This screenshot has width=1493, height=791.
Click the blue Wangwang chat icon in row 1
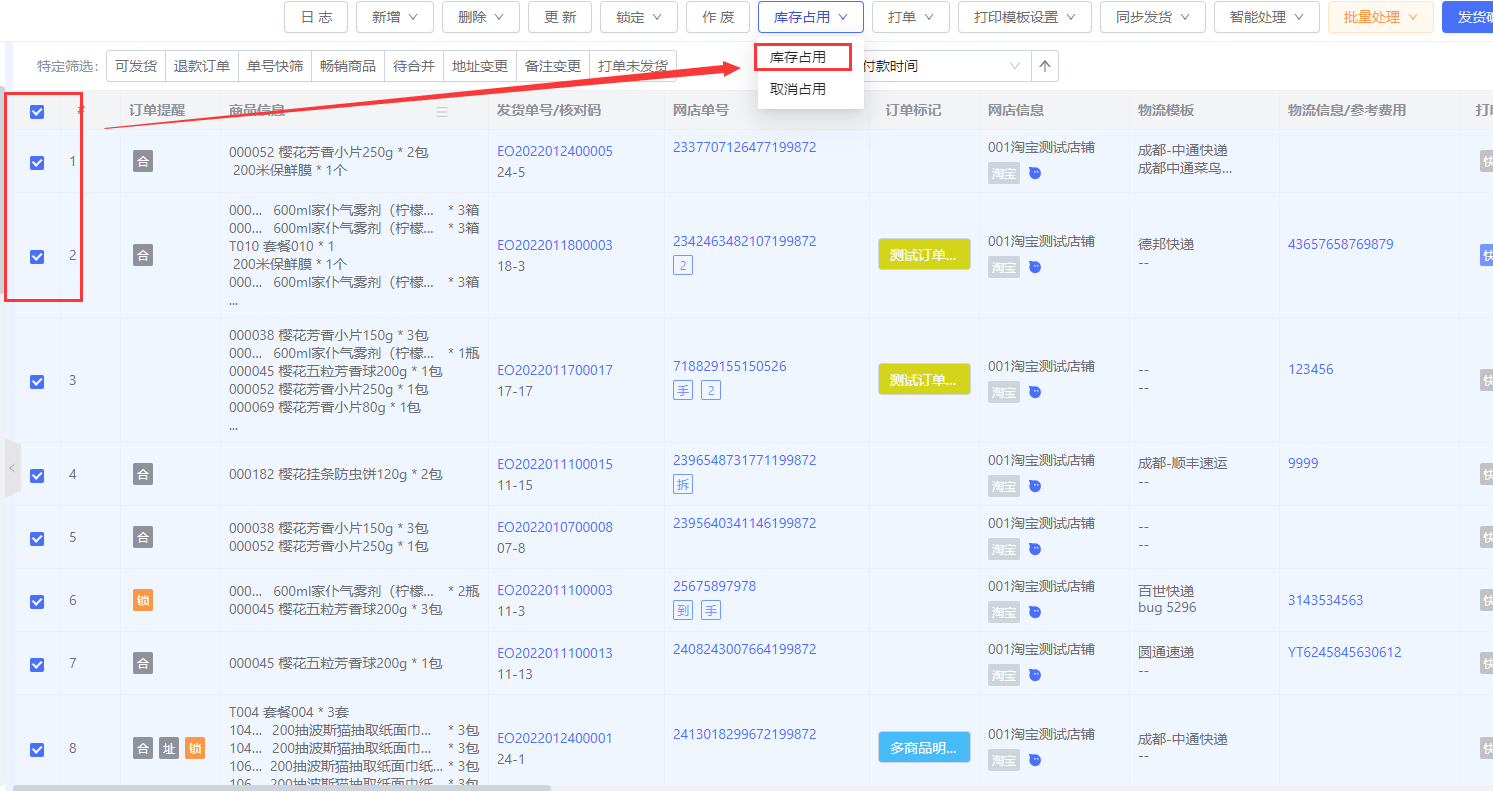coord(1035,173)
